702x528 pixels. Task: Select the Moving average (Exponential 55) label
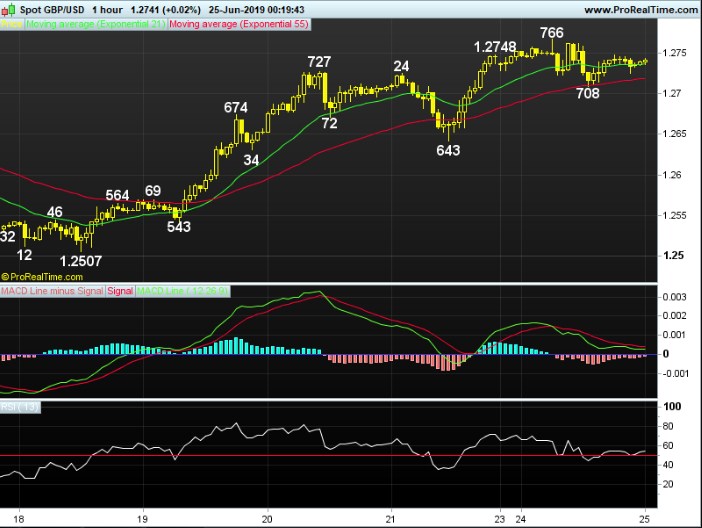[240, 23]
